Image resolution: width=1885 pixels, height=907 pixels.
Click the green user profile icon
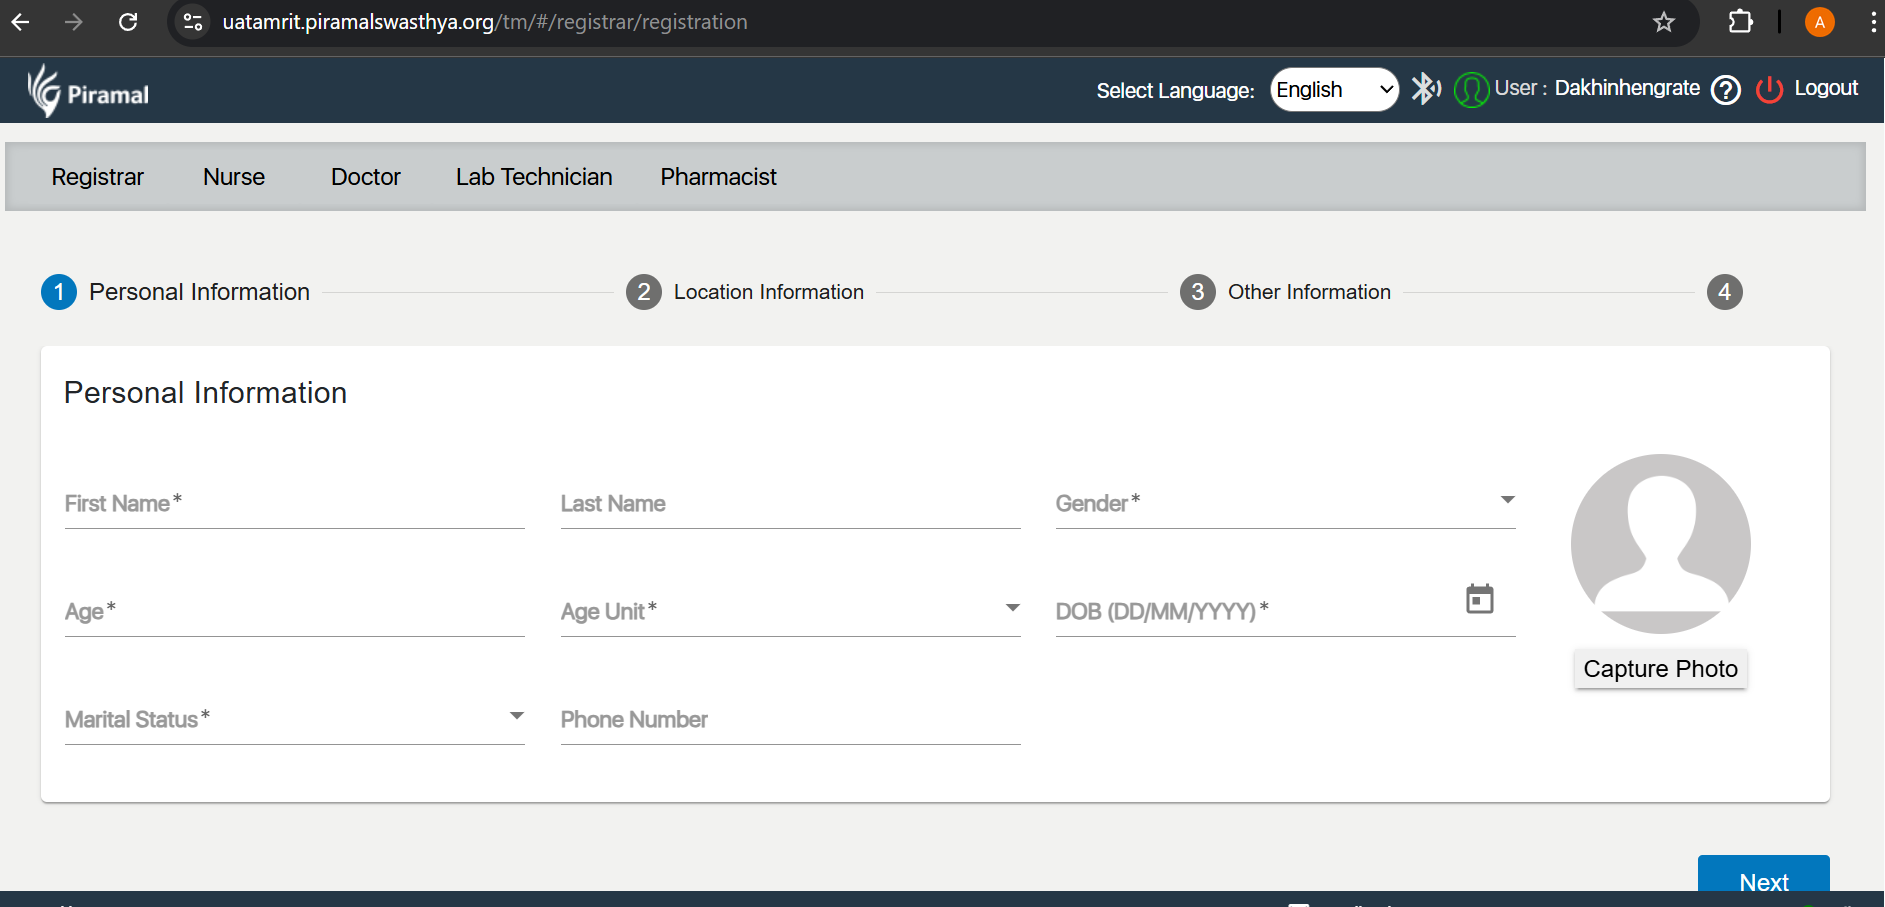pos(1471,90)
